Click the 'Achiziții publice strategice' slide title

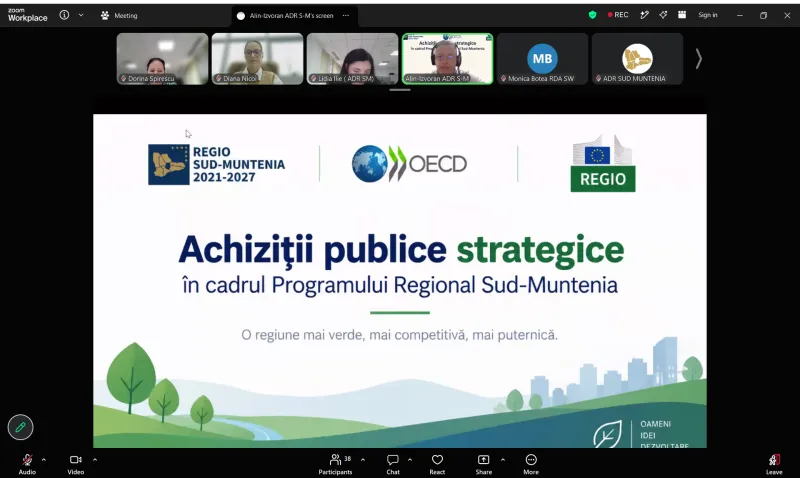pos(401,249)
